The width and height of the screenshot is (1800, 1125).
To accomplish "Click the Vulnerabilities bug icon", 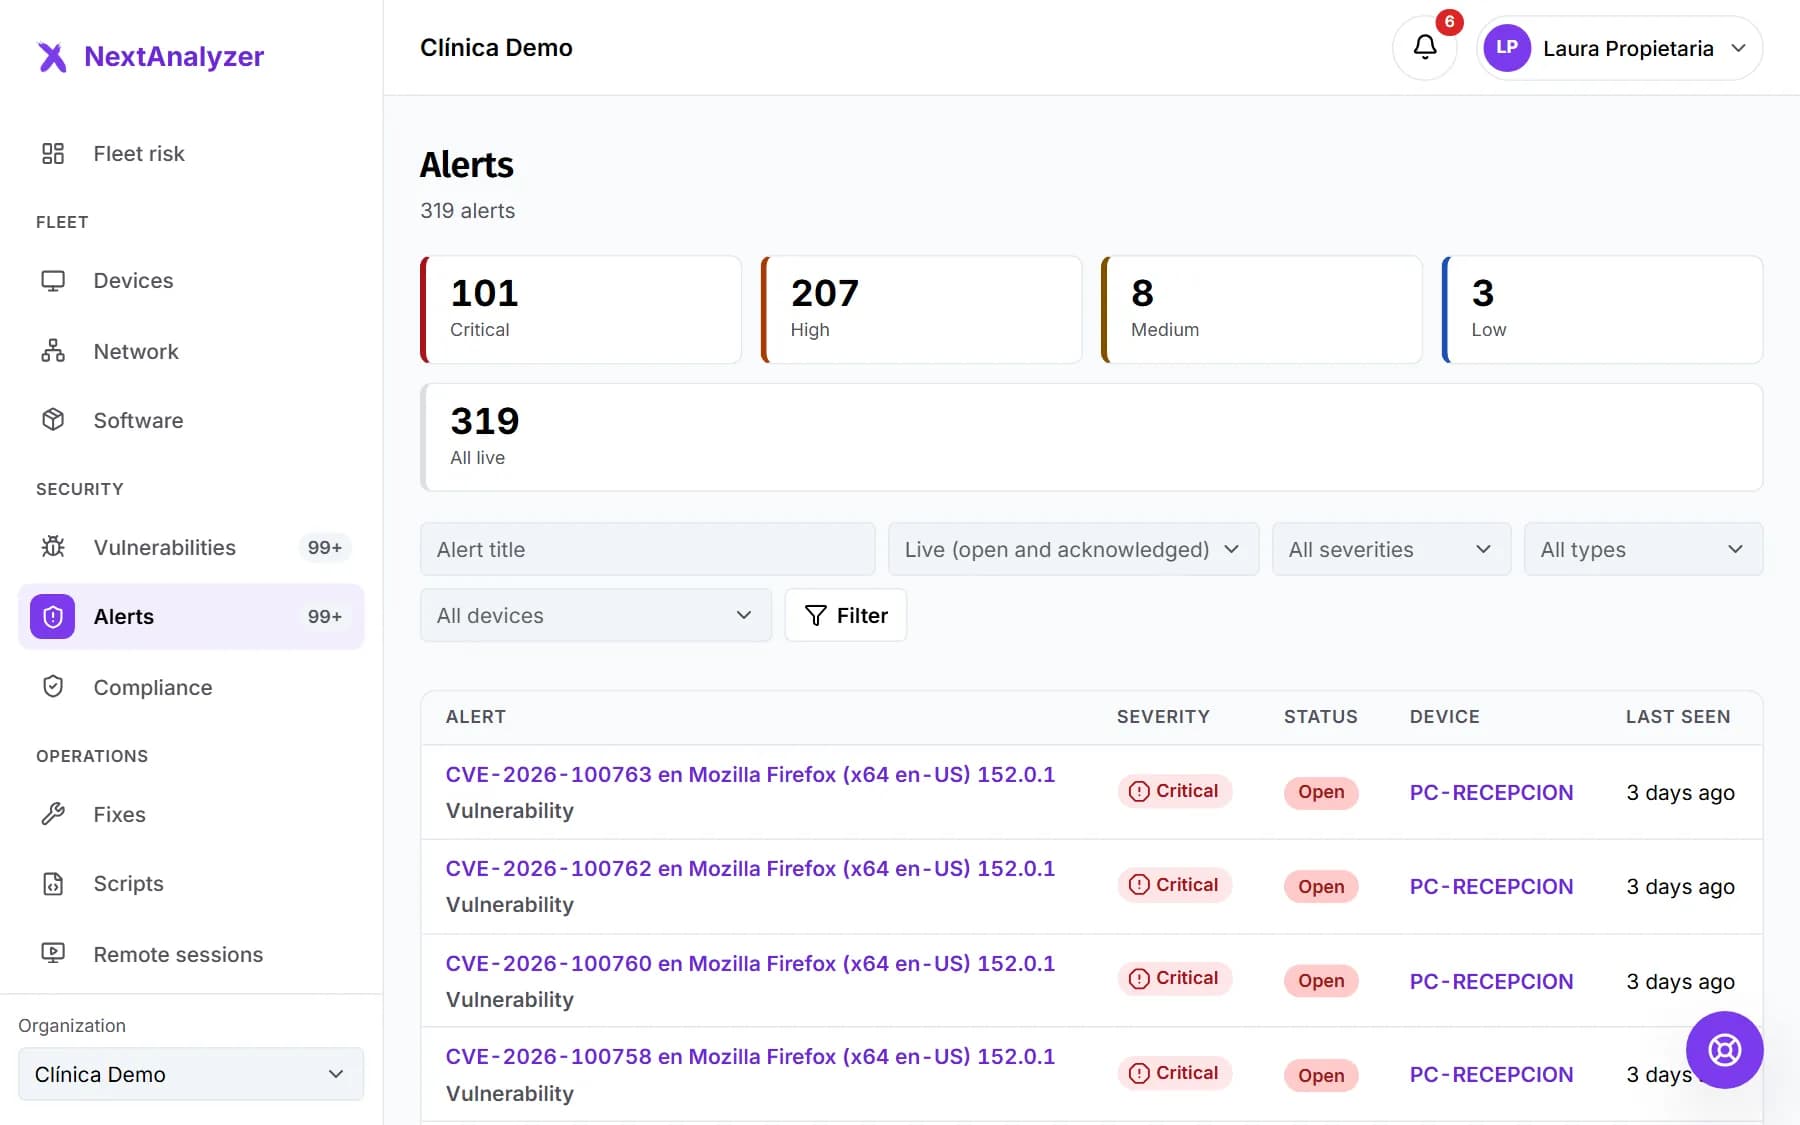I will pos(53,547).
